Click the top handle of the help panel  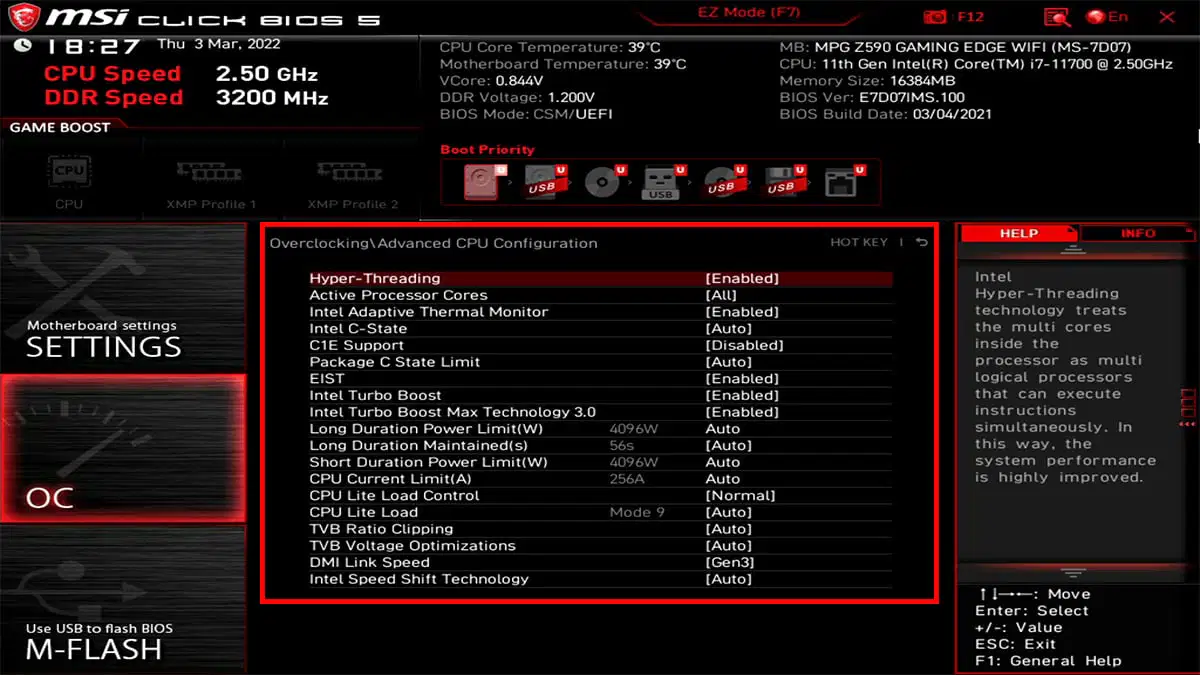pos(1072,251)
